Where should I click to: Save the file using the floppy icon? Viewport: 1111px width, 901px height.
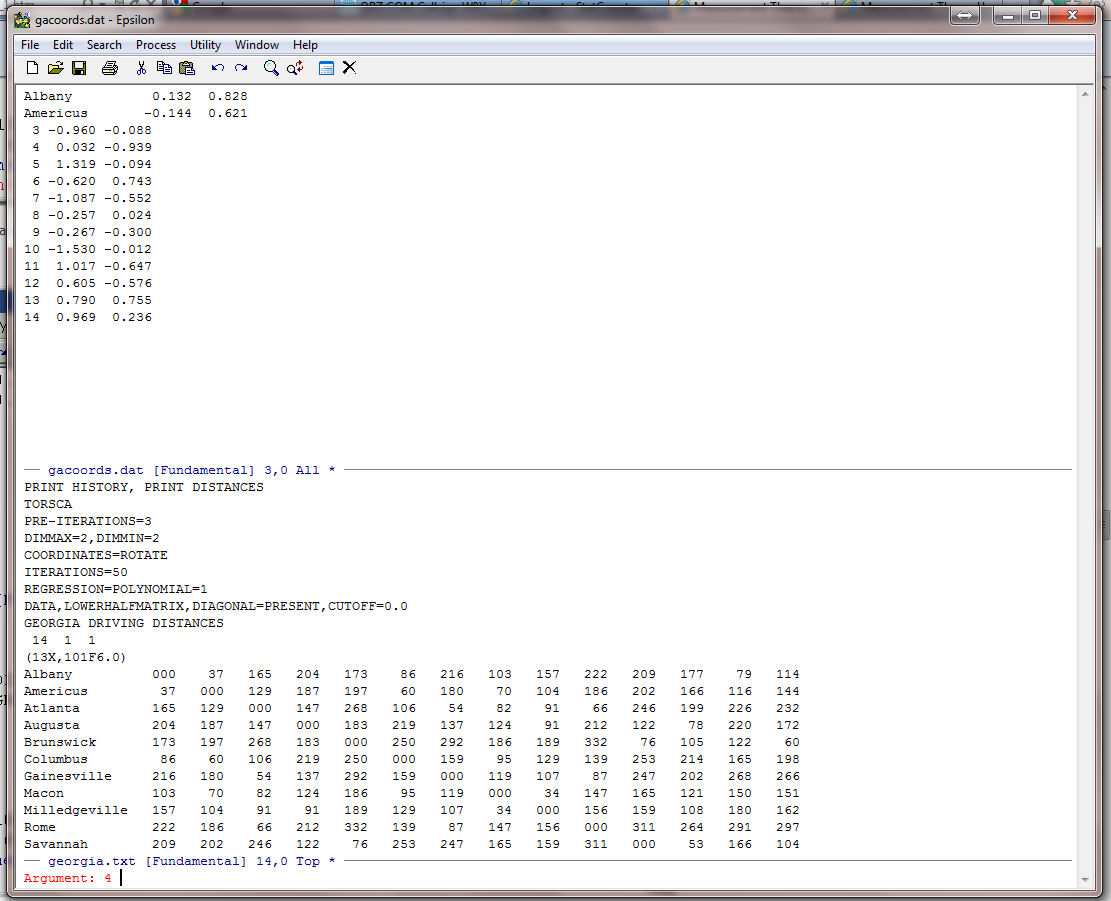79,68
